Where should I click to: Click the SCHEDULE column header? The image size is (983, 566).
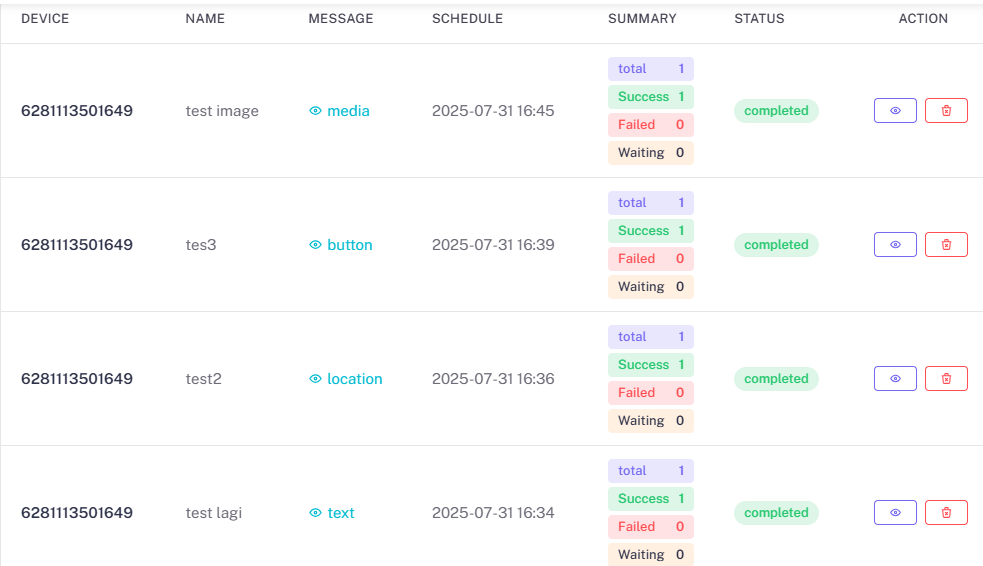click(467, 19)
